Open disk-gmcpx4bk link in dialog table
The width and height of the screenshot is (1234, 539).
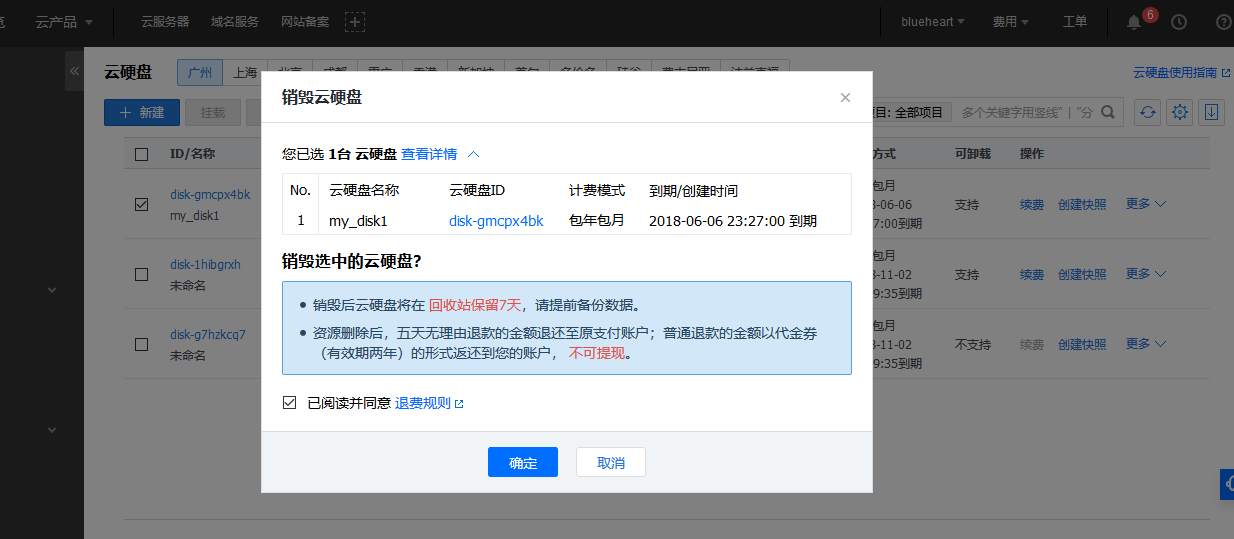coord(496,221)
